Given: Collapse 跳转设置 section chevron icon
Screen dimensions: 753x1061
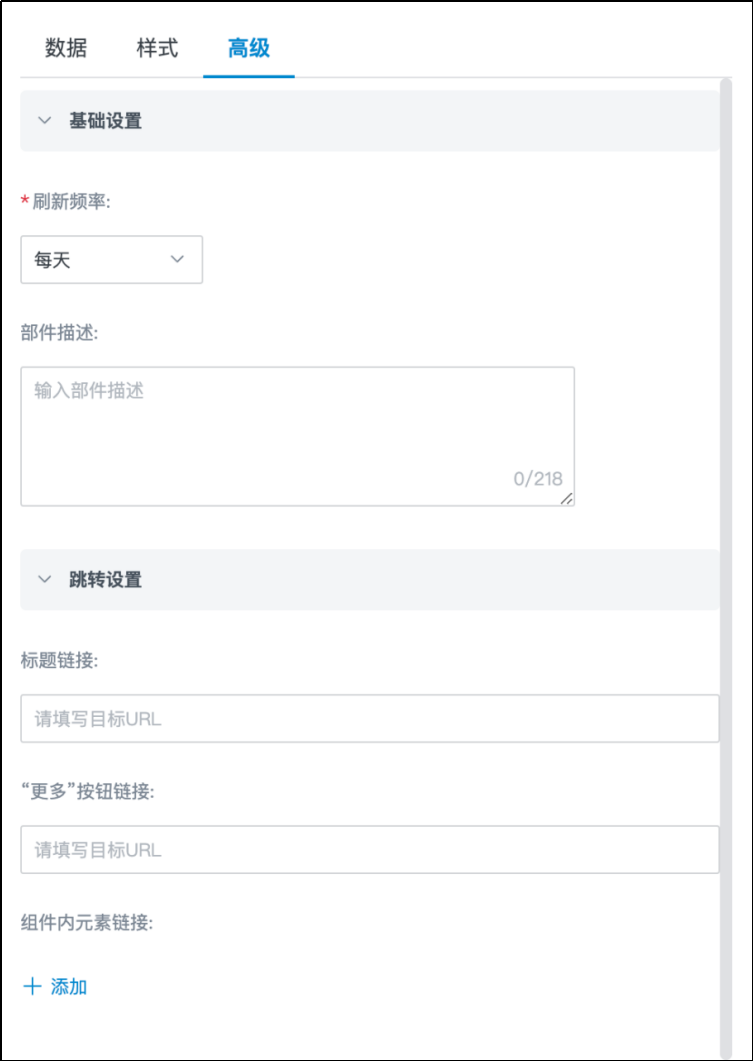Looking at the screenshot, I should click(44, 579).
